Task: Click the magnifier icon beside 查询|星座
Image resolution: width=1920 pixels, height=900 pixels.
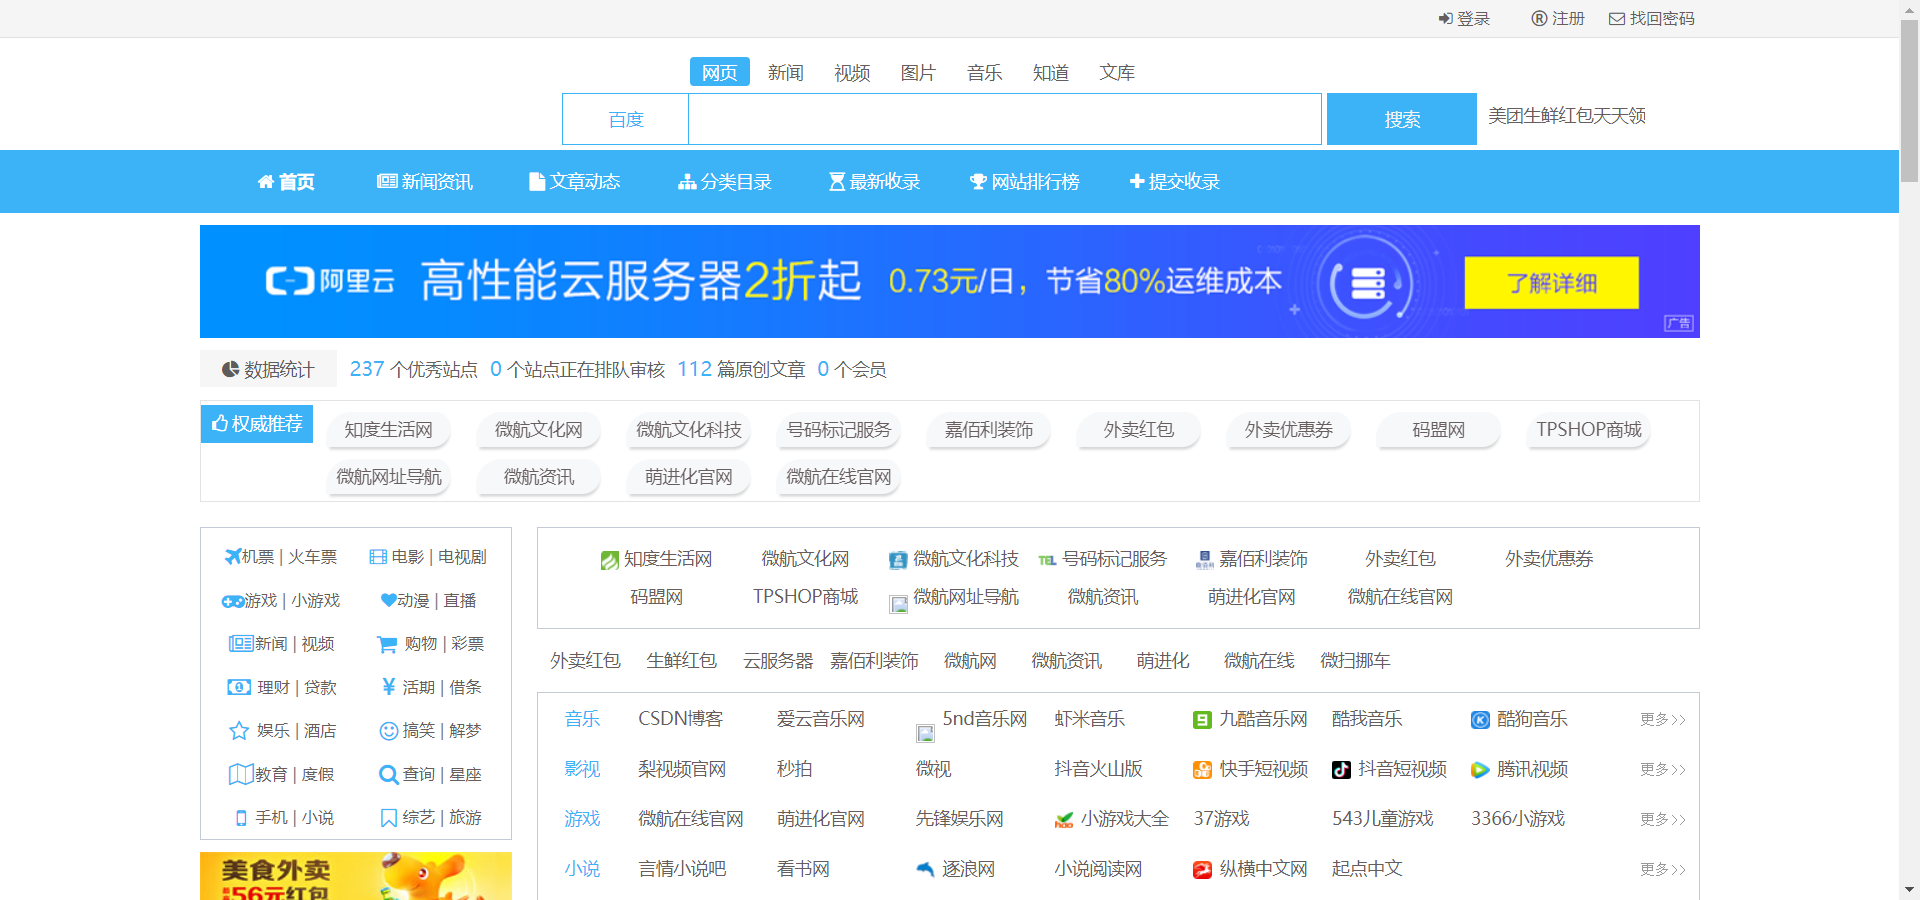Action: click(388, 774)
